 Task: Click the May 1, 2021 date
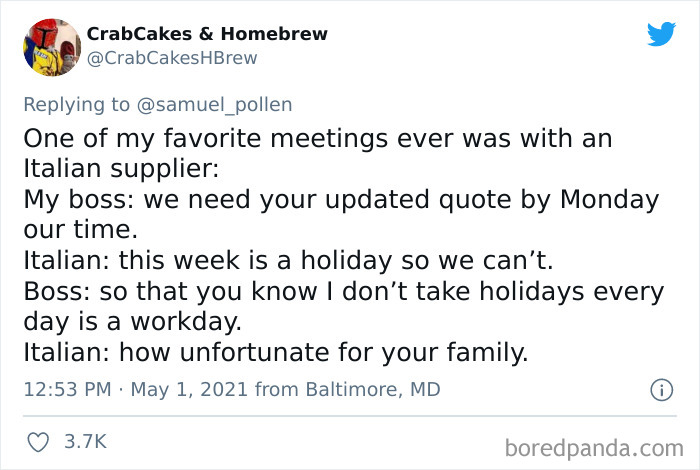click(x=189, y=389)
